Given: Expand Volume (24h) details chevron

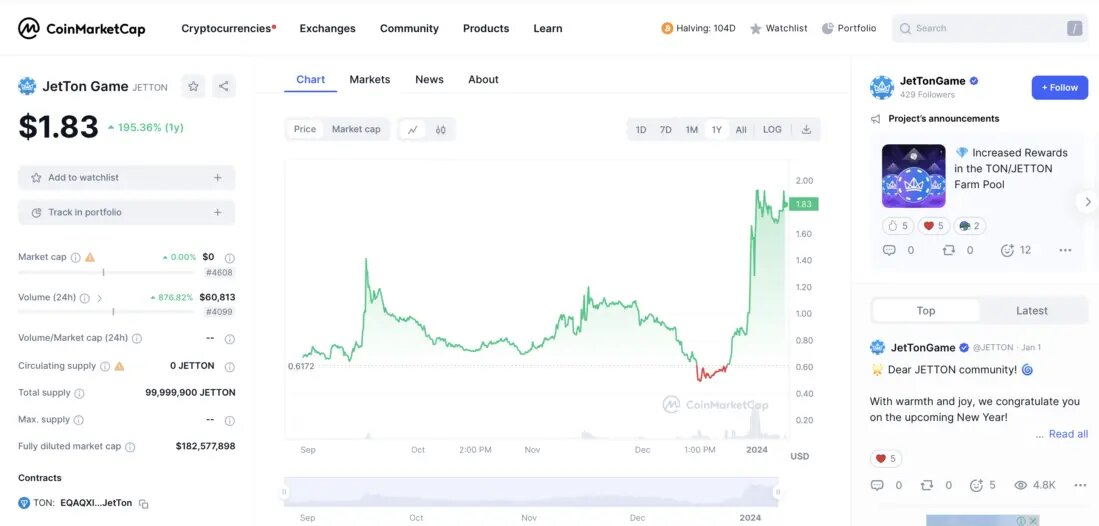Looking at the screenshot, I should 100,298.
